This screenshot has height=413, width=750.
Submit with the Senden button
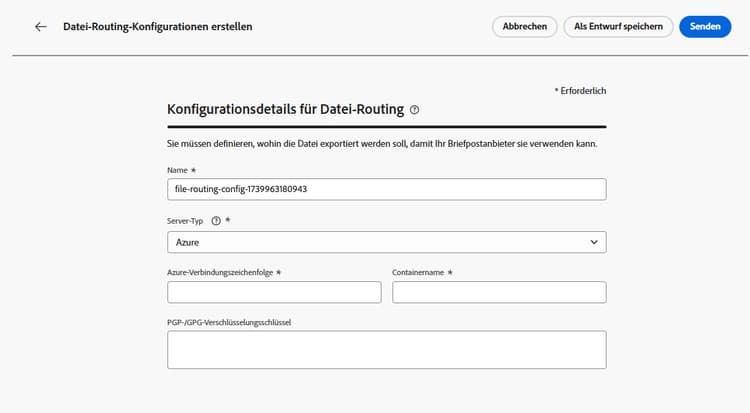pos(705,27)
